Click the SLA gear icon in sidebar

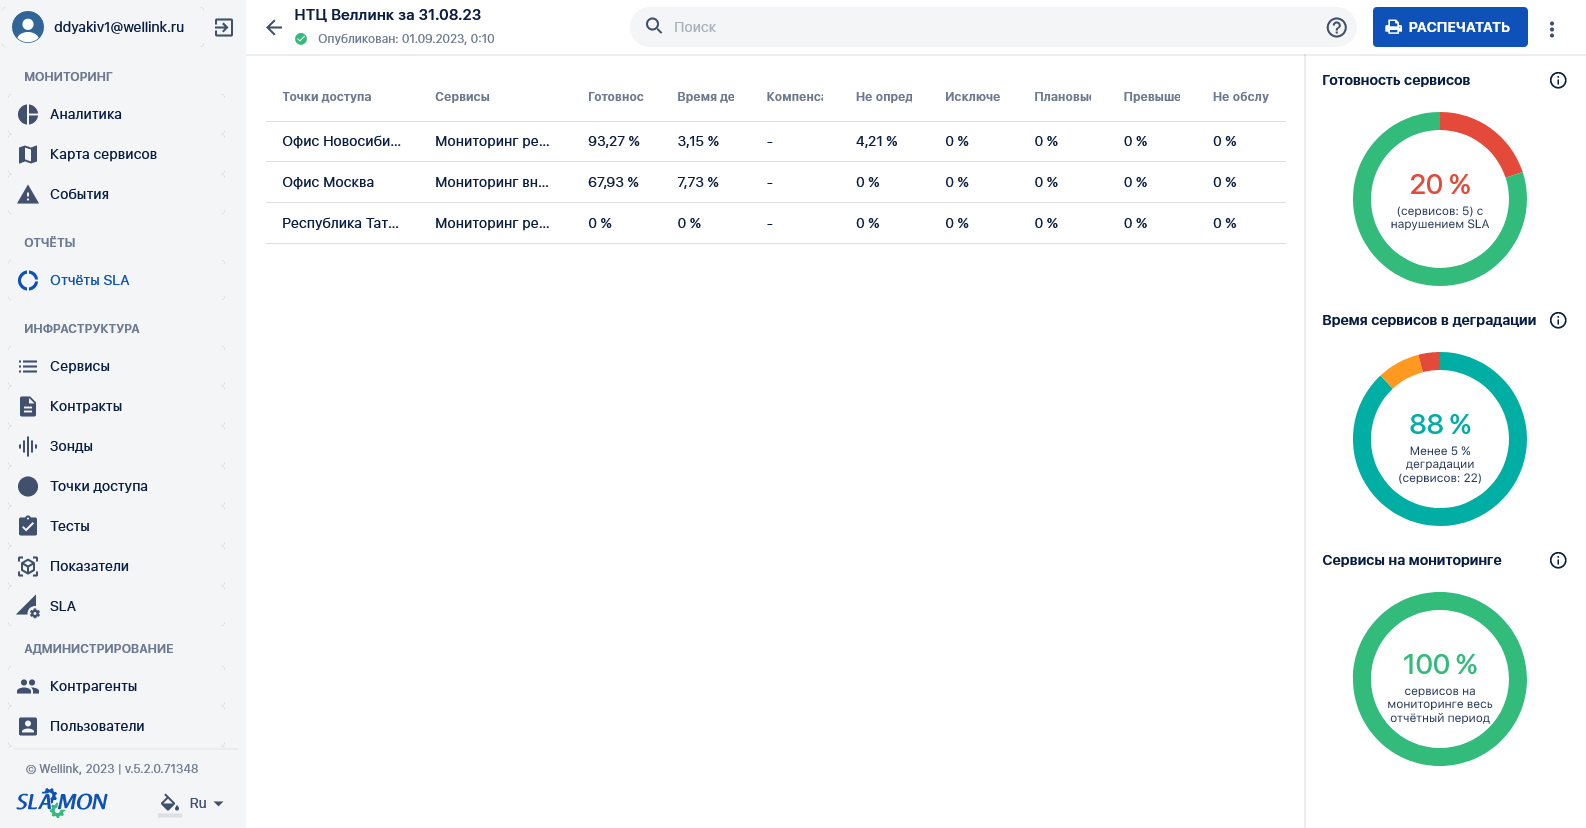pyautogui.click(x=28, y=606)
